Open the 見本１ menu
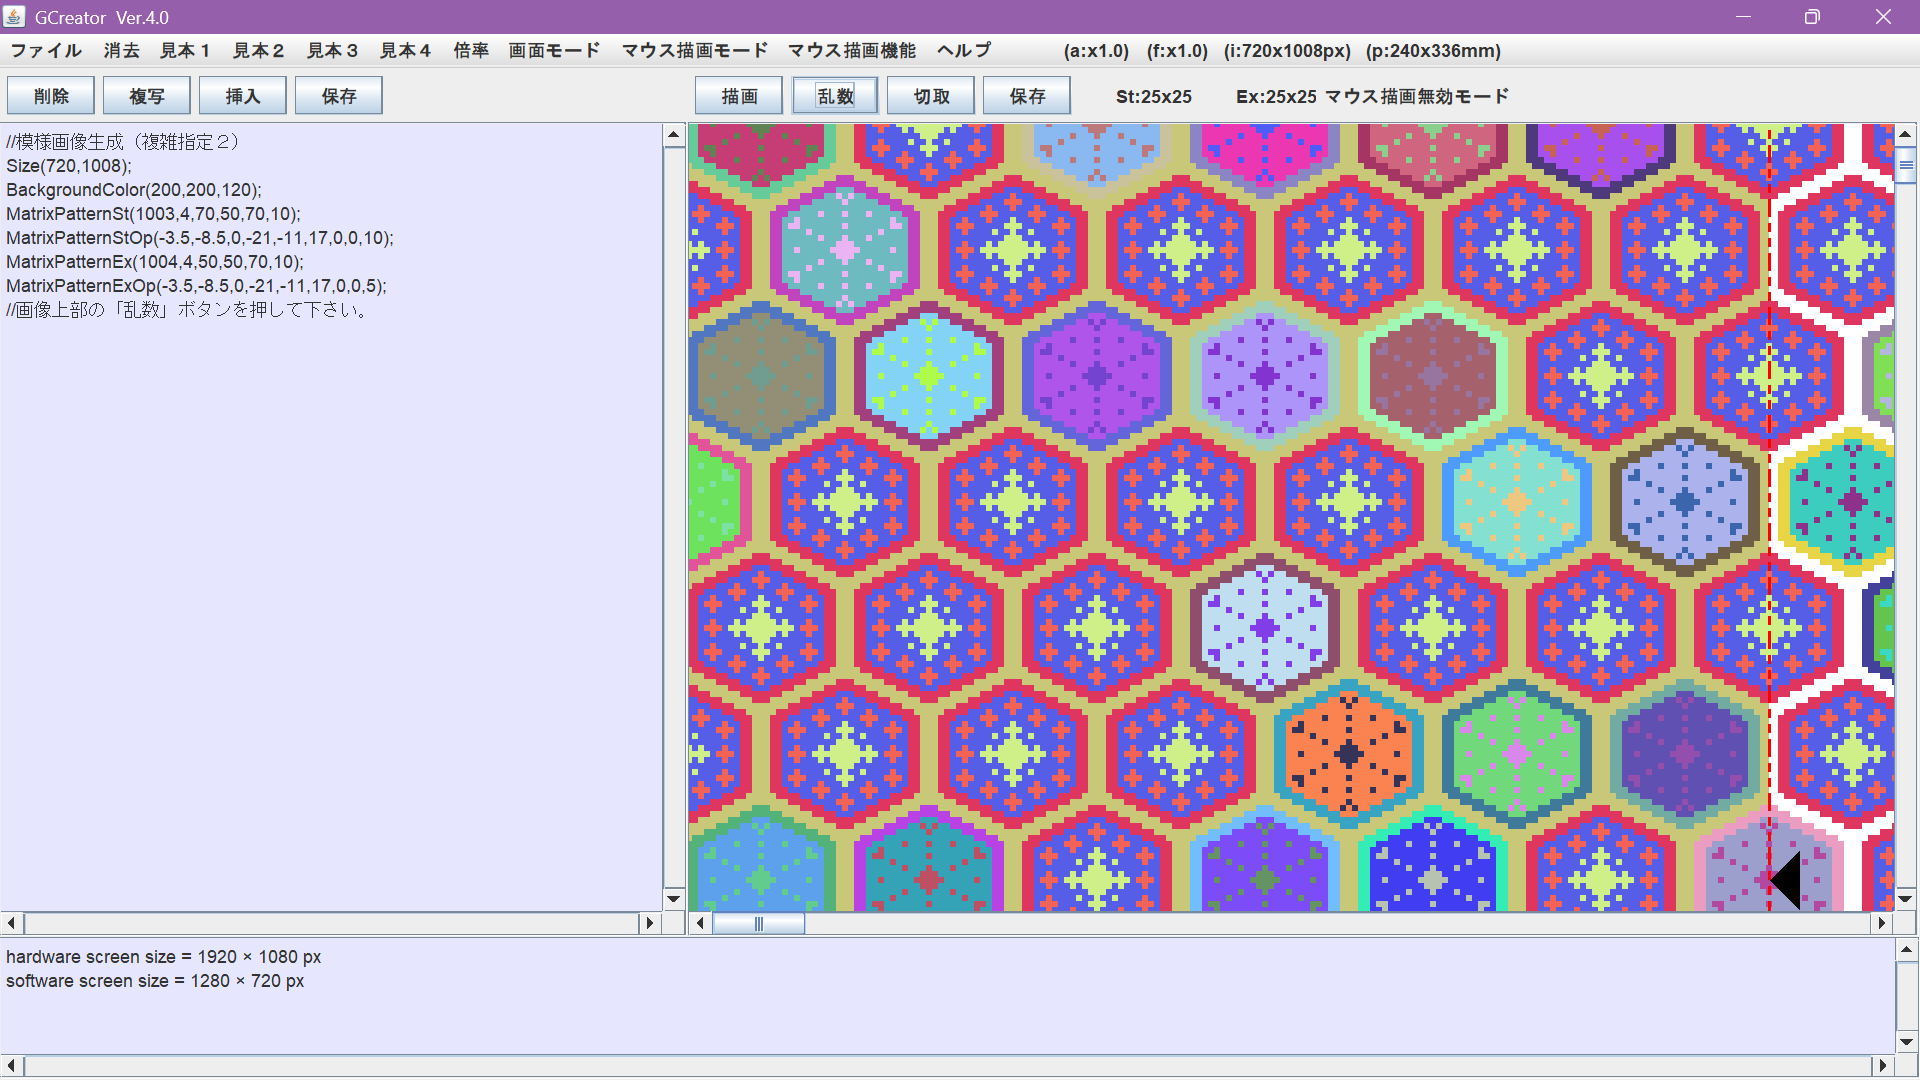Viewport: 1920px width, 1080px height. 185,51
